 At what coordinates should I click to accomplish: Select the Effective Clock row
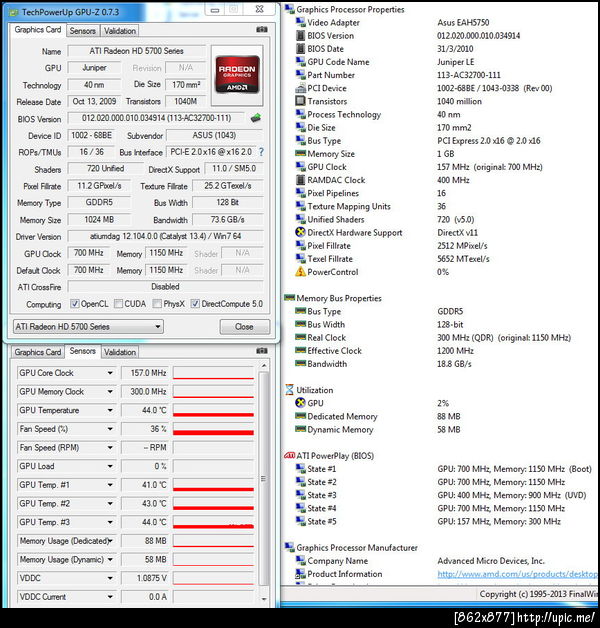click(x=385, y=350)
